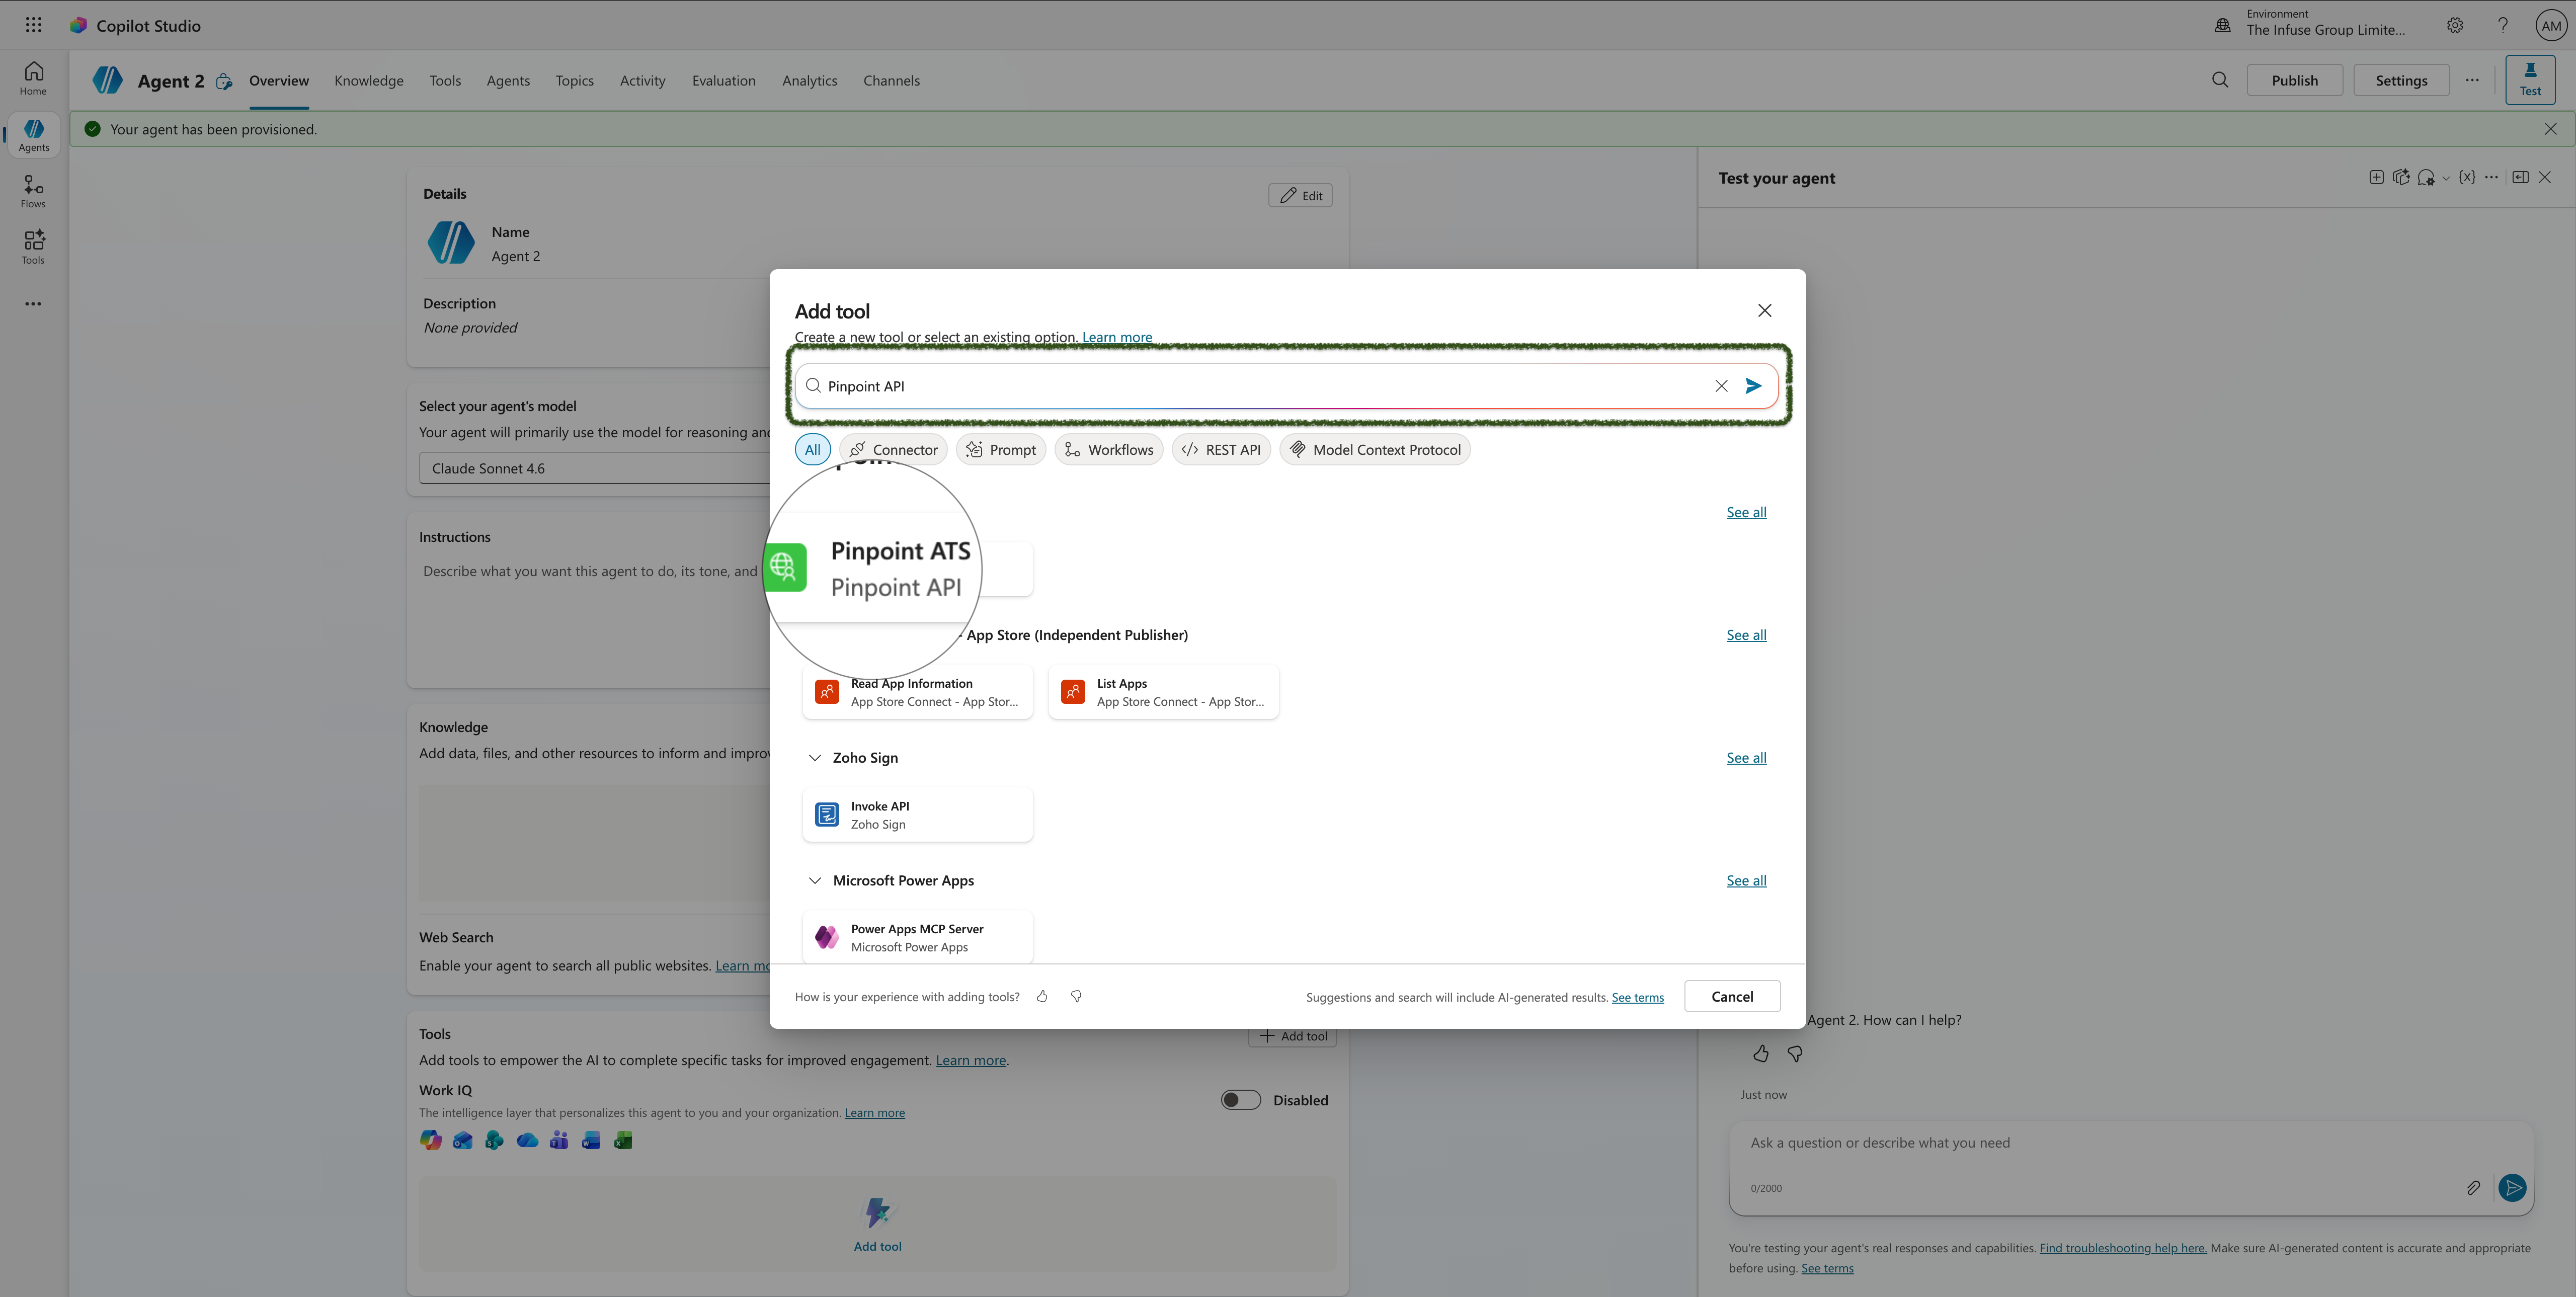
Task: Dismiss the provisioned notification banner
Action: click(2551, 129)
